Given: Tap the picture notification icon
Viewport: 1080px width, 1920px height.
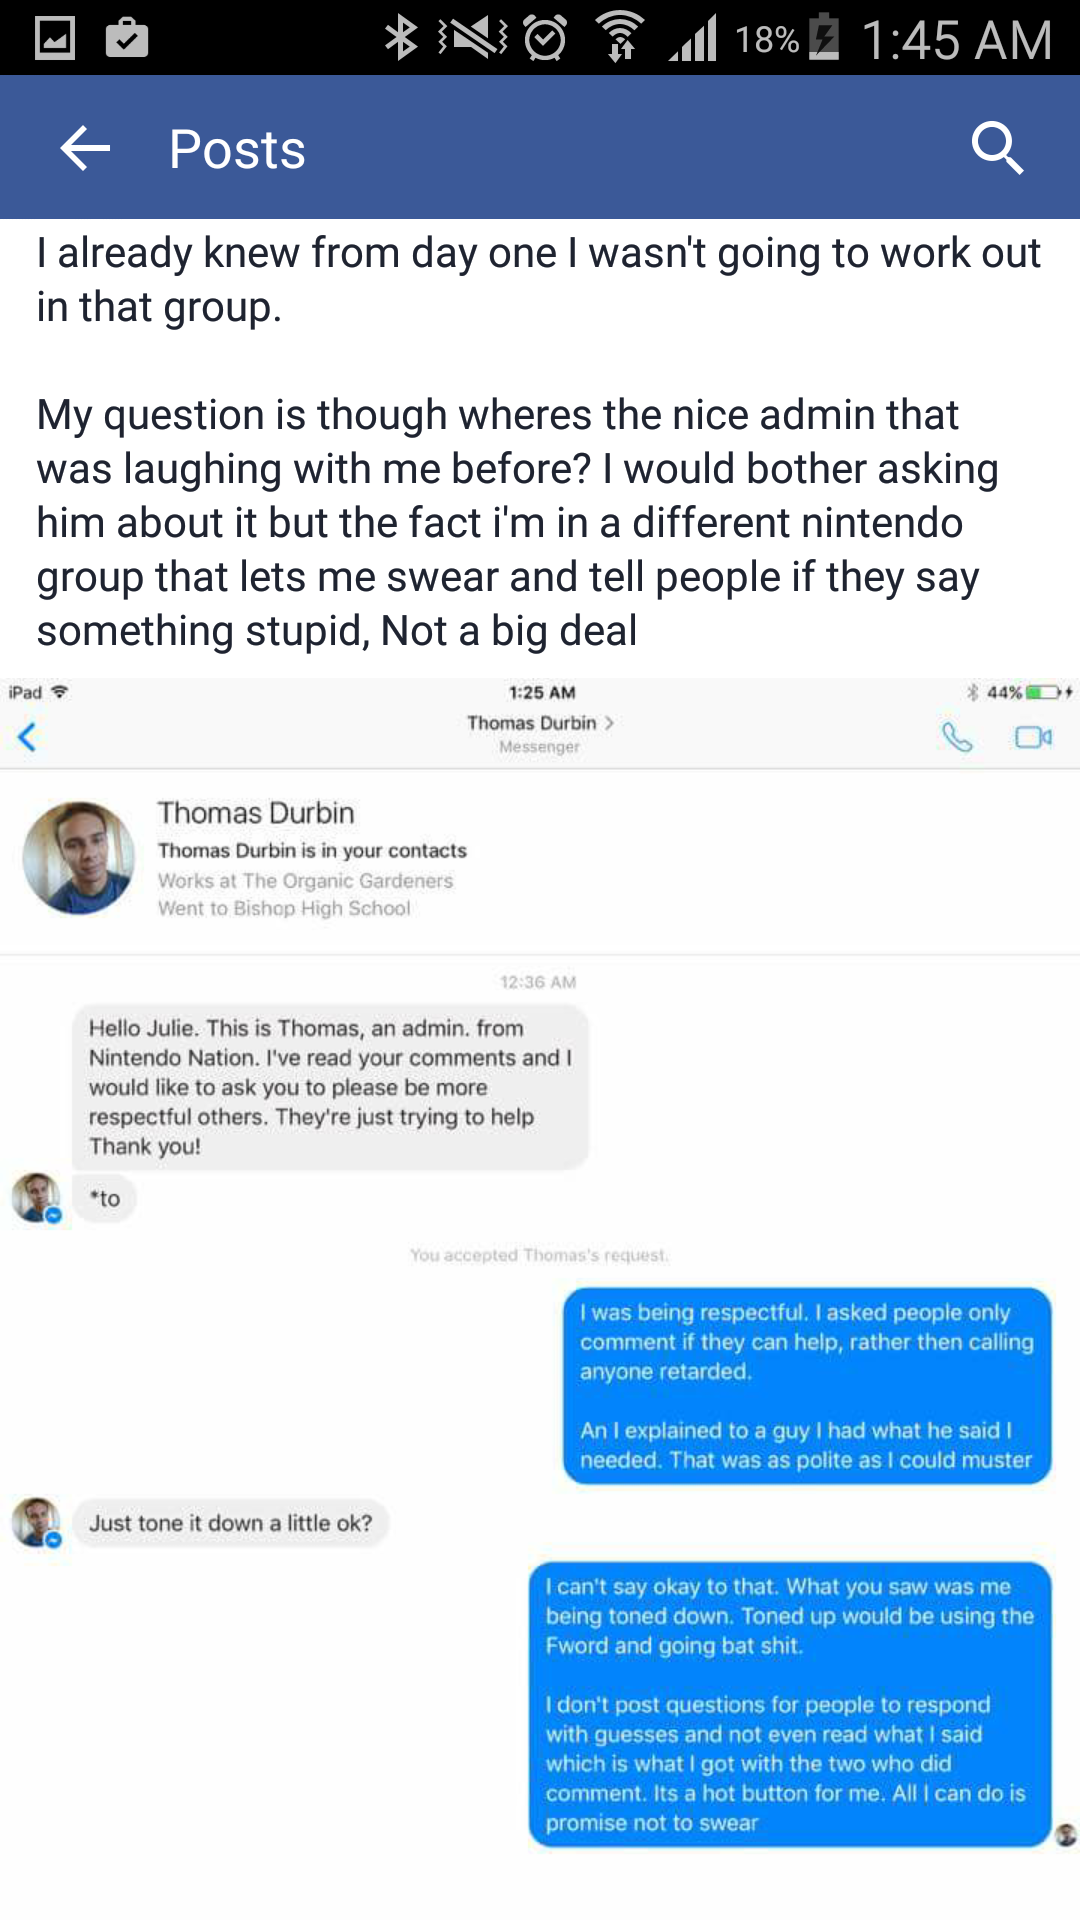Looking at the screenshot, I should click(x=55, y=39).
